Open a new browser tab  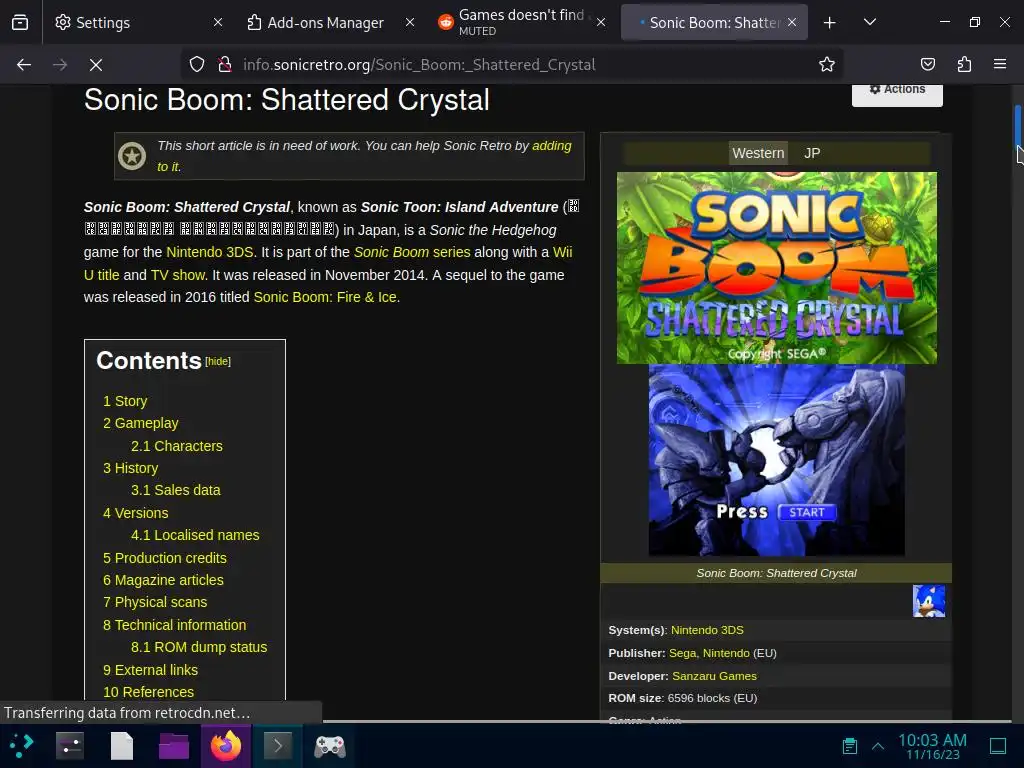coord(829,23)
